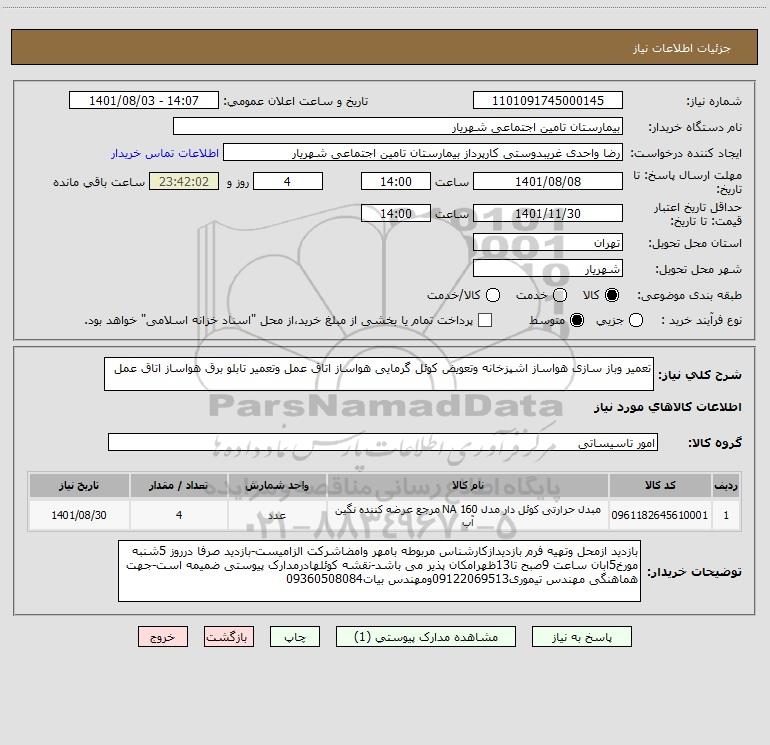Image resolution: width=770 pixels, height=745 pixels.
Task: Click the remaining time countdown 23:42:02
Action: click(184, 181)
